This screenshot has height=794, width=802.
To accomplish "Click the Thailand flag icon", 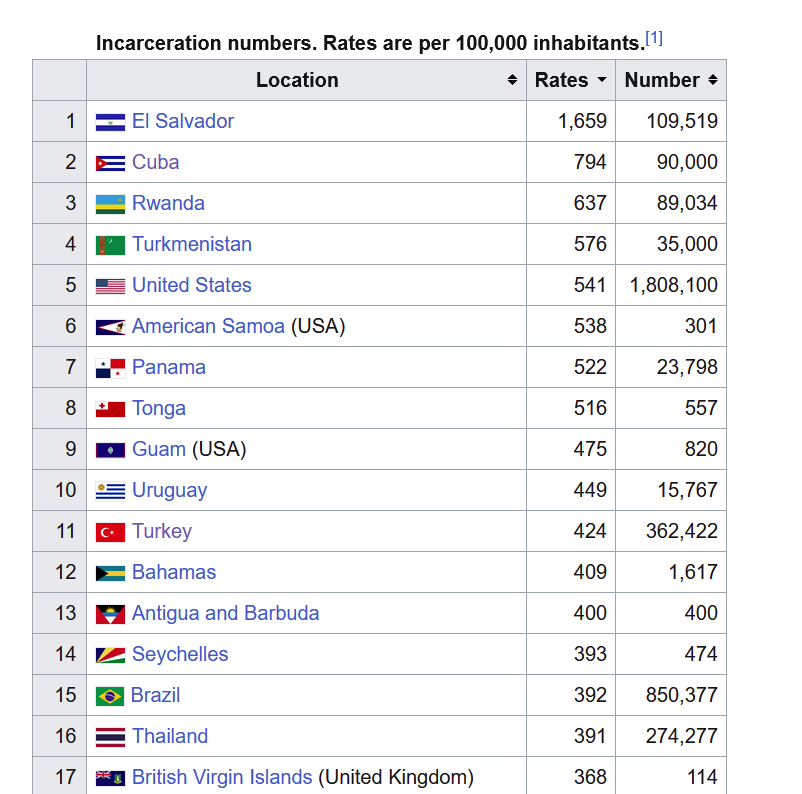I will [110, 737].
